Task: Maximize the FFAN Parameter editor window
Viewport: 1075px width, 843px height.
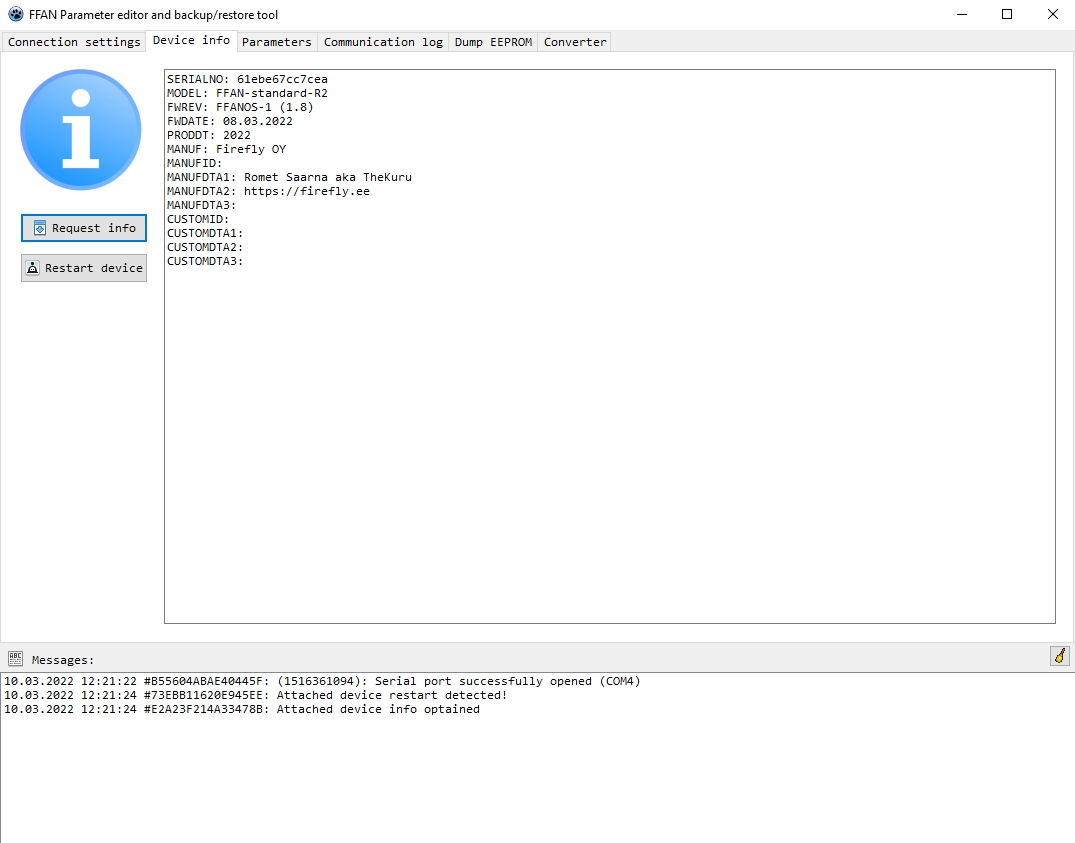Action: [x=1007, y=15]
